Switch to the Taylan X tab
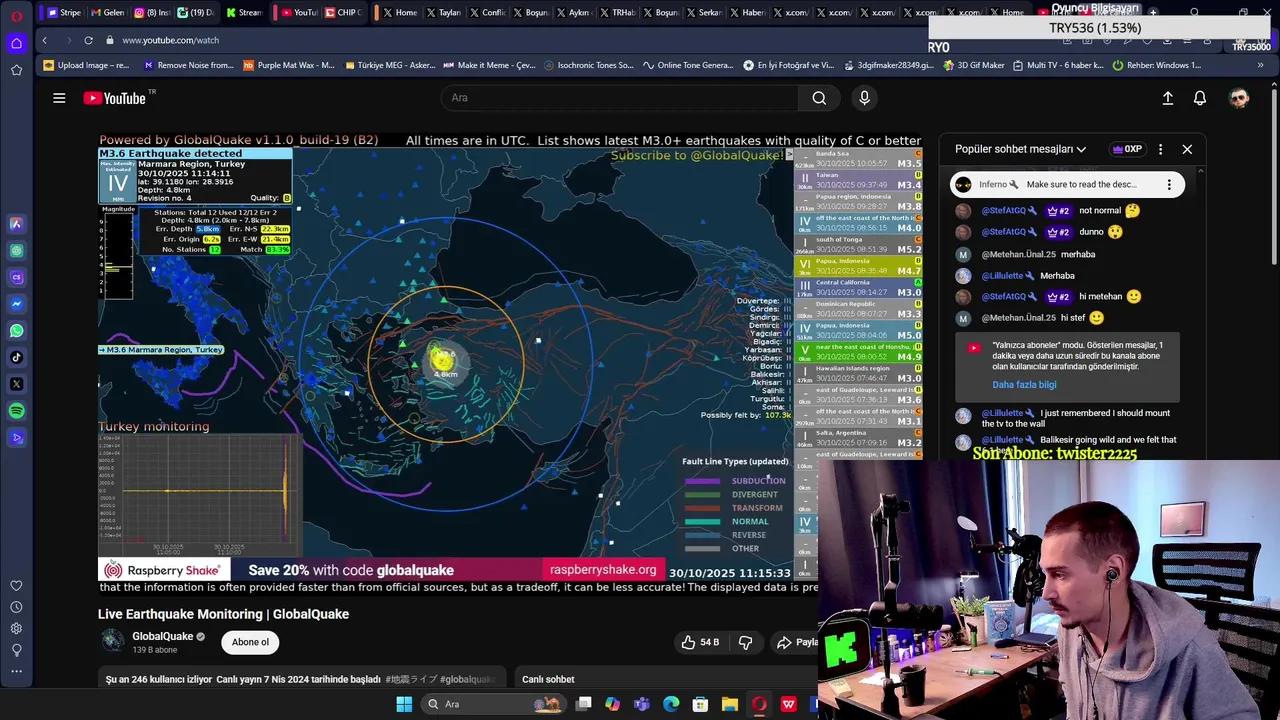Screen dimensions: 1280x720 click(444, 12)
